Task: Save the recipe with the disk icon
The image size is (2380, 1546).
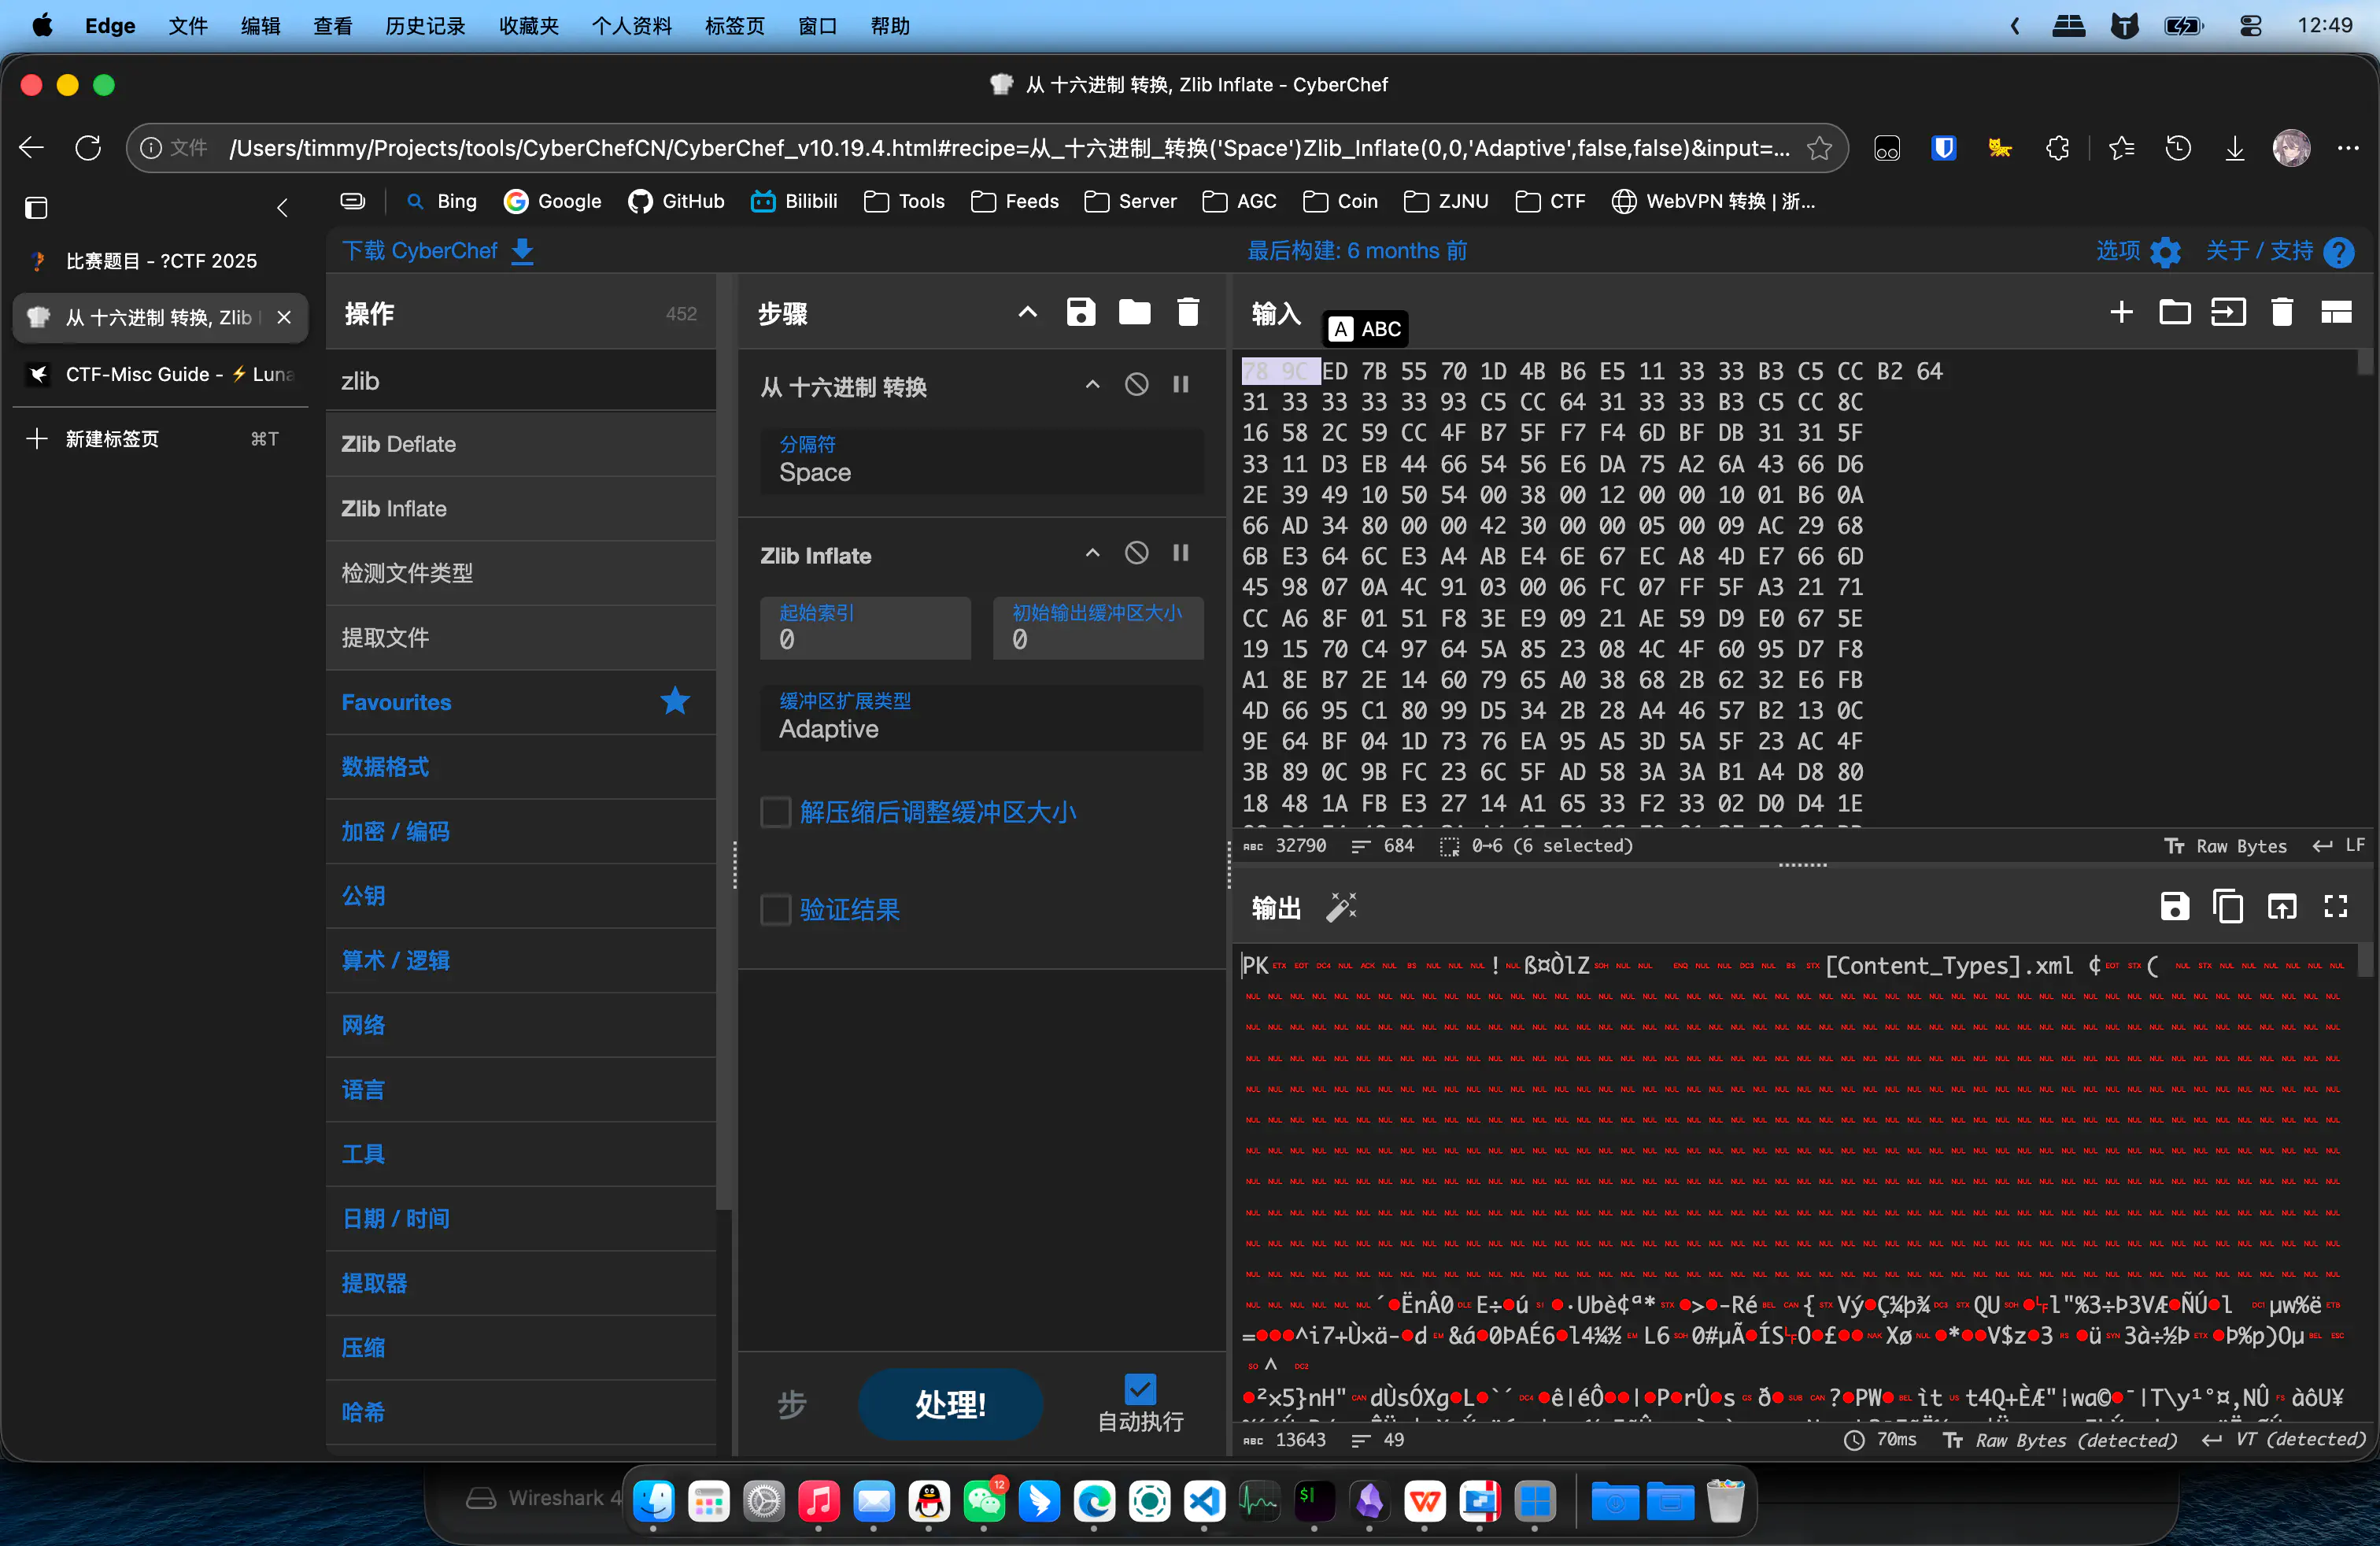Action: click(x=1080, y=313)
